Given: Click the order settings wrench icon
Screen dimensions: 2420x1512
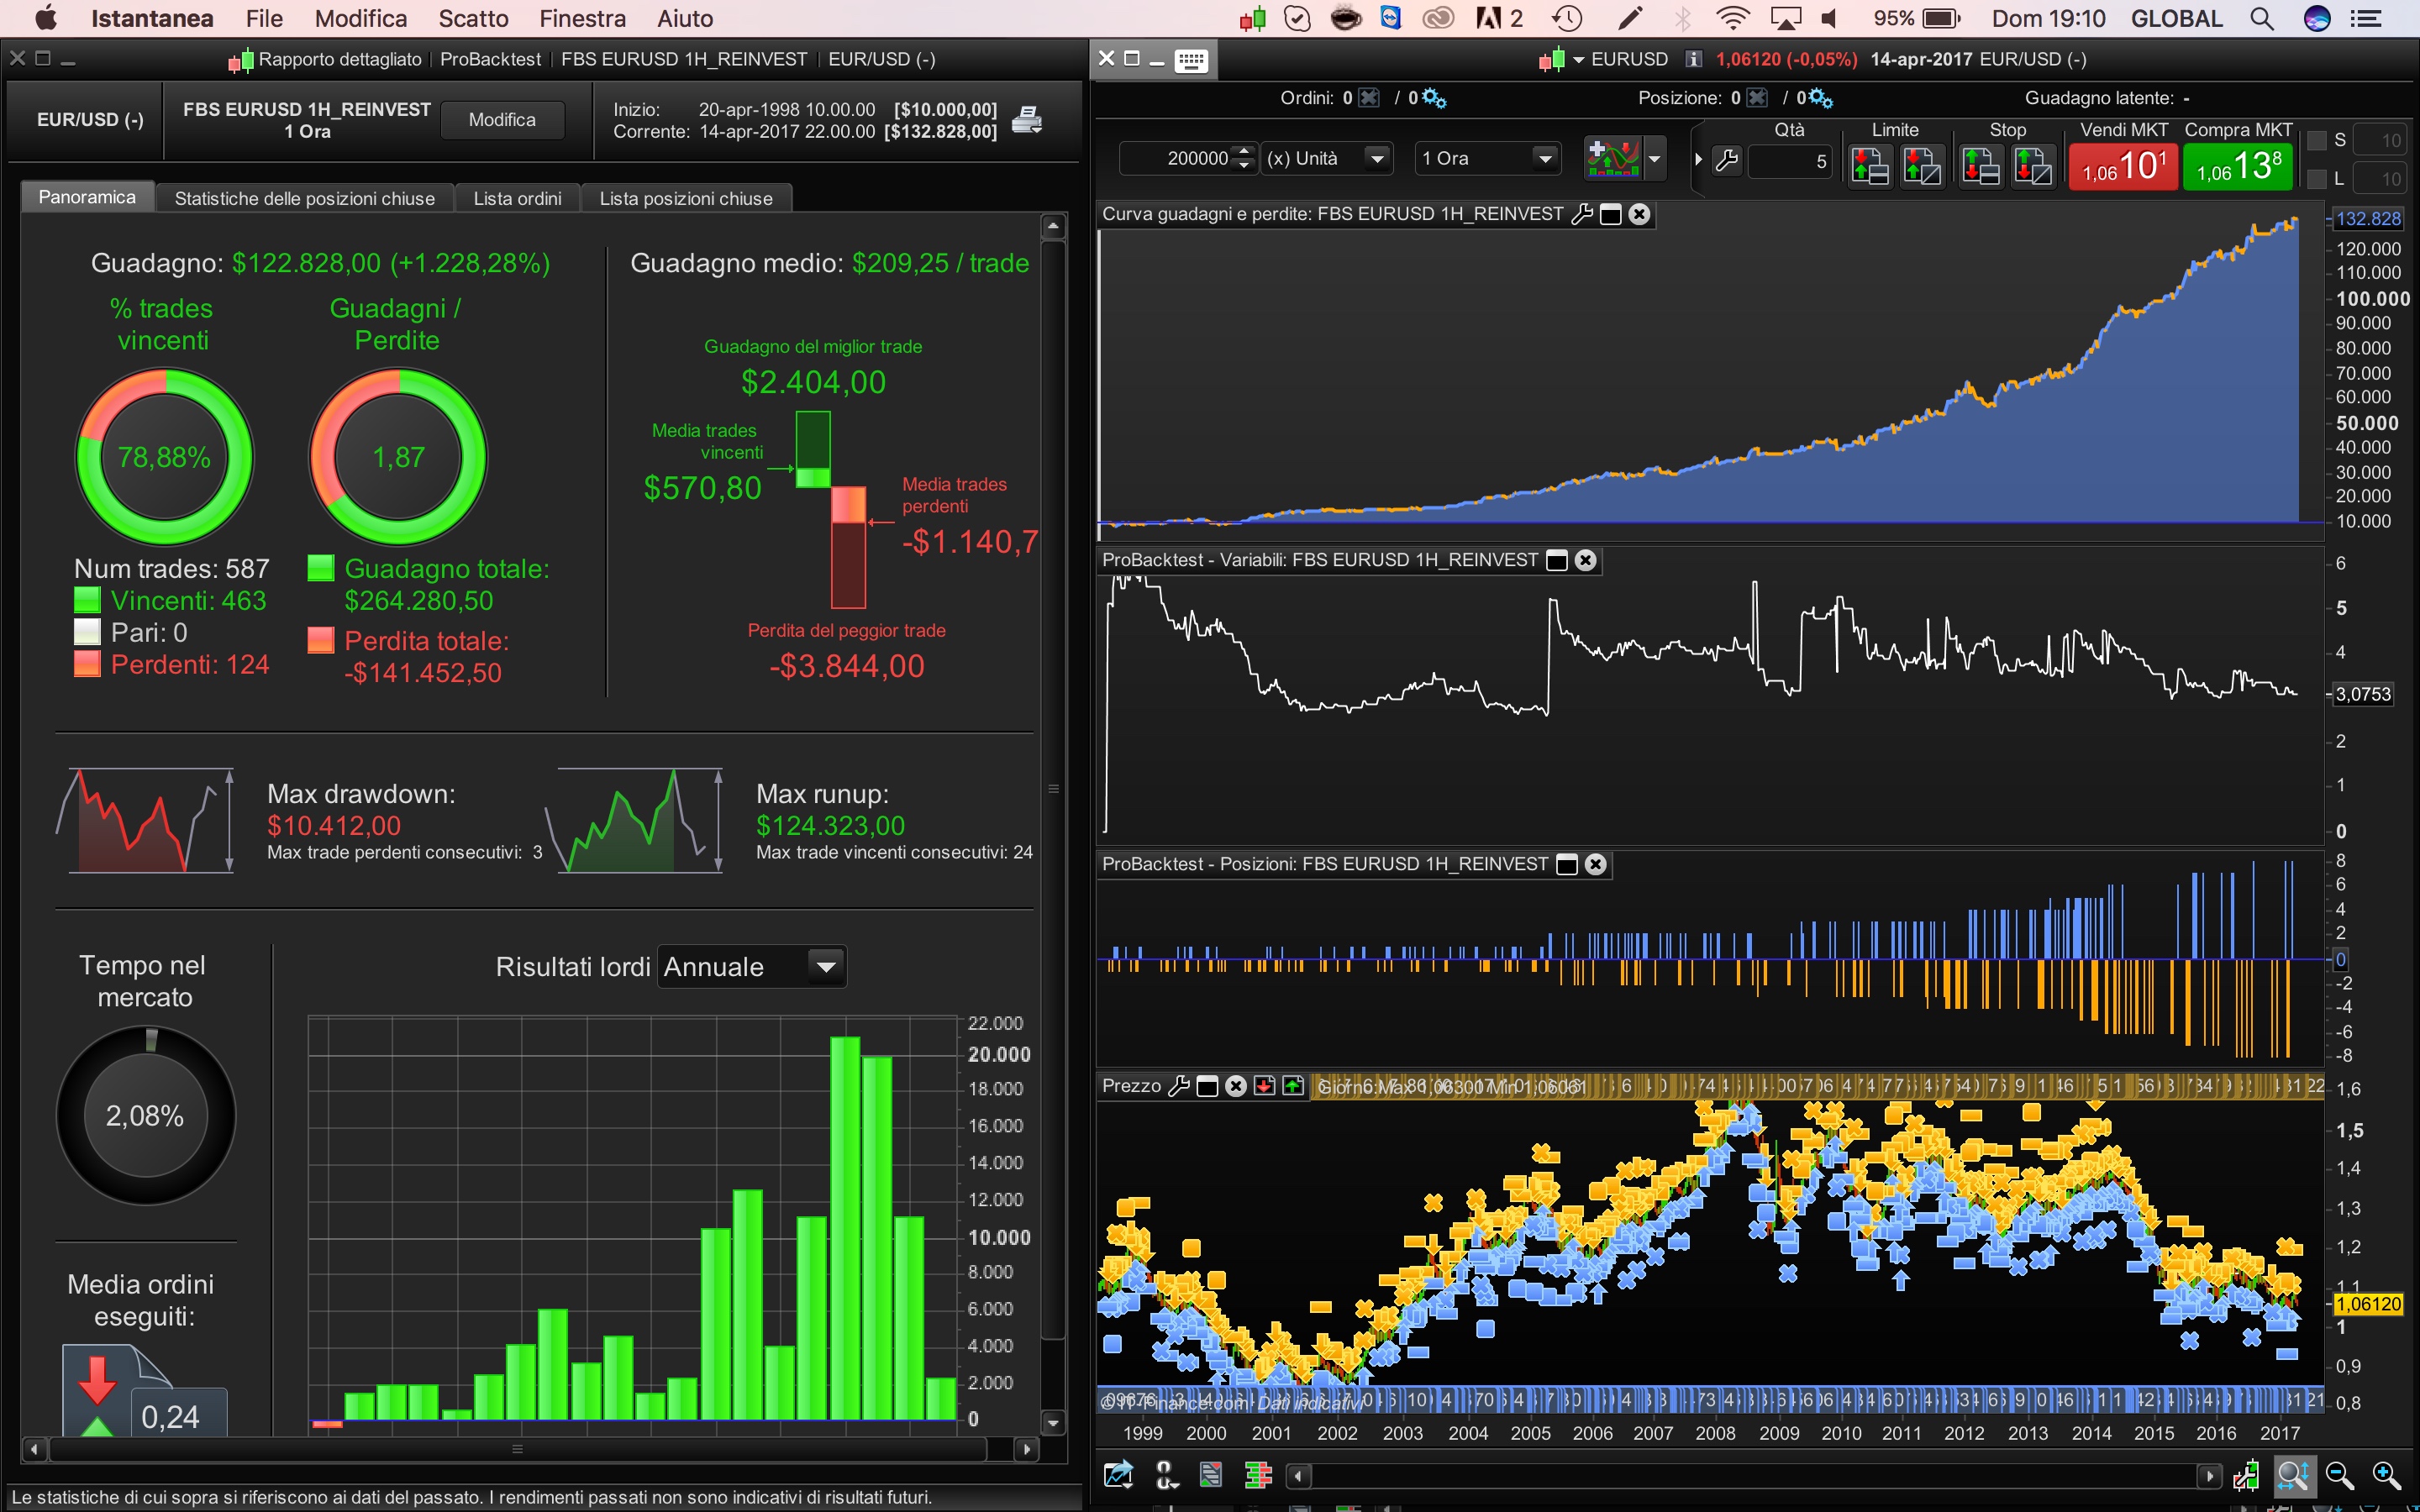Looking at the screenshot, I should [x=1727, y=160].
